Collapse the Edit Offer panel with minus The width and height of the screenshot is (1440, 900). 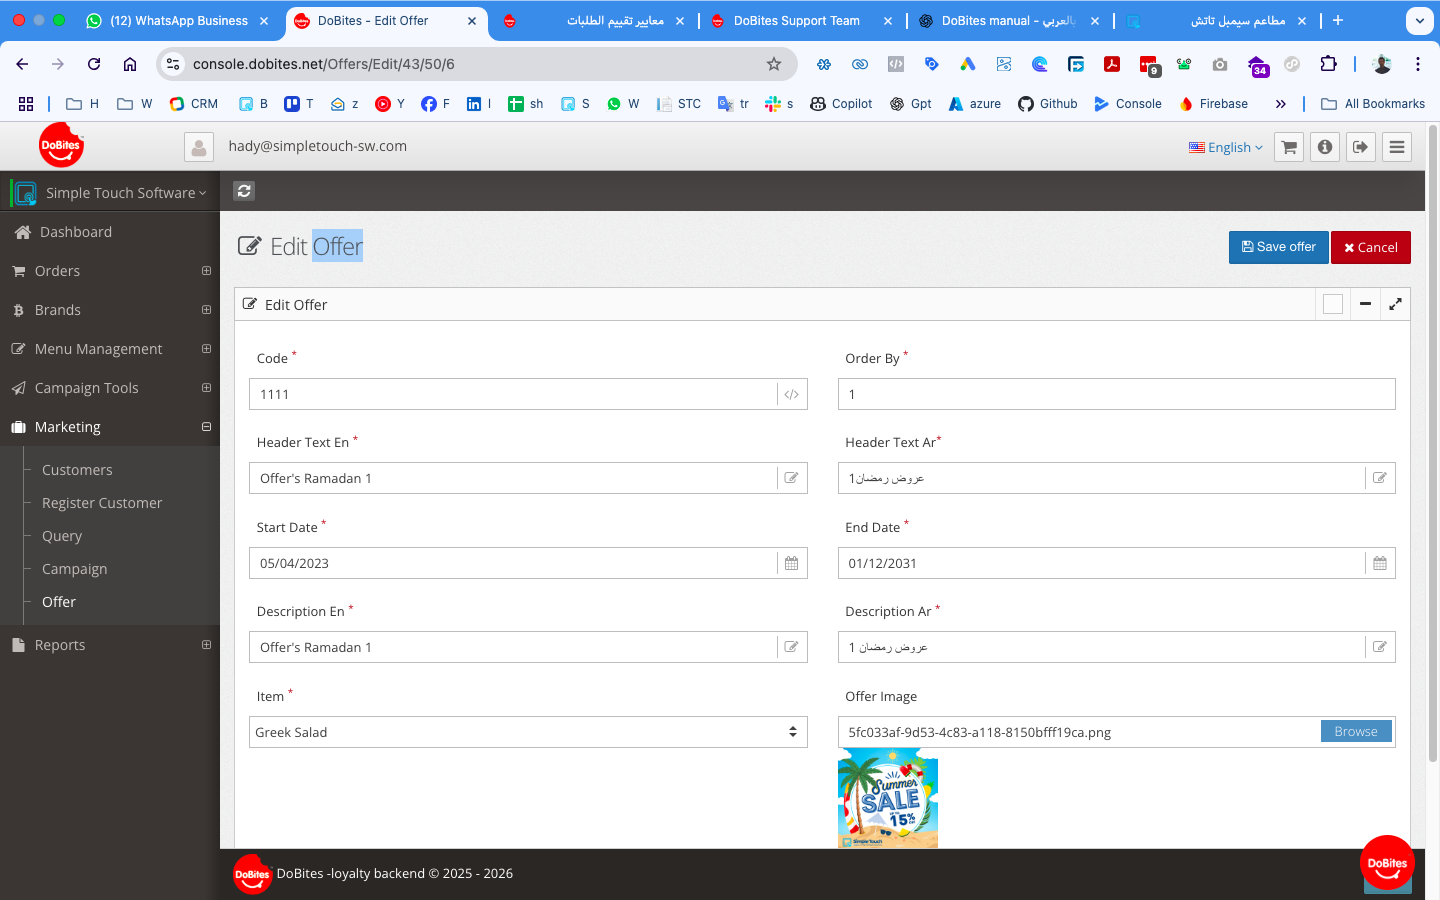pos(1365,304)
